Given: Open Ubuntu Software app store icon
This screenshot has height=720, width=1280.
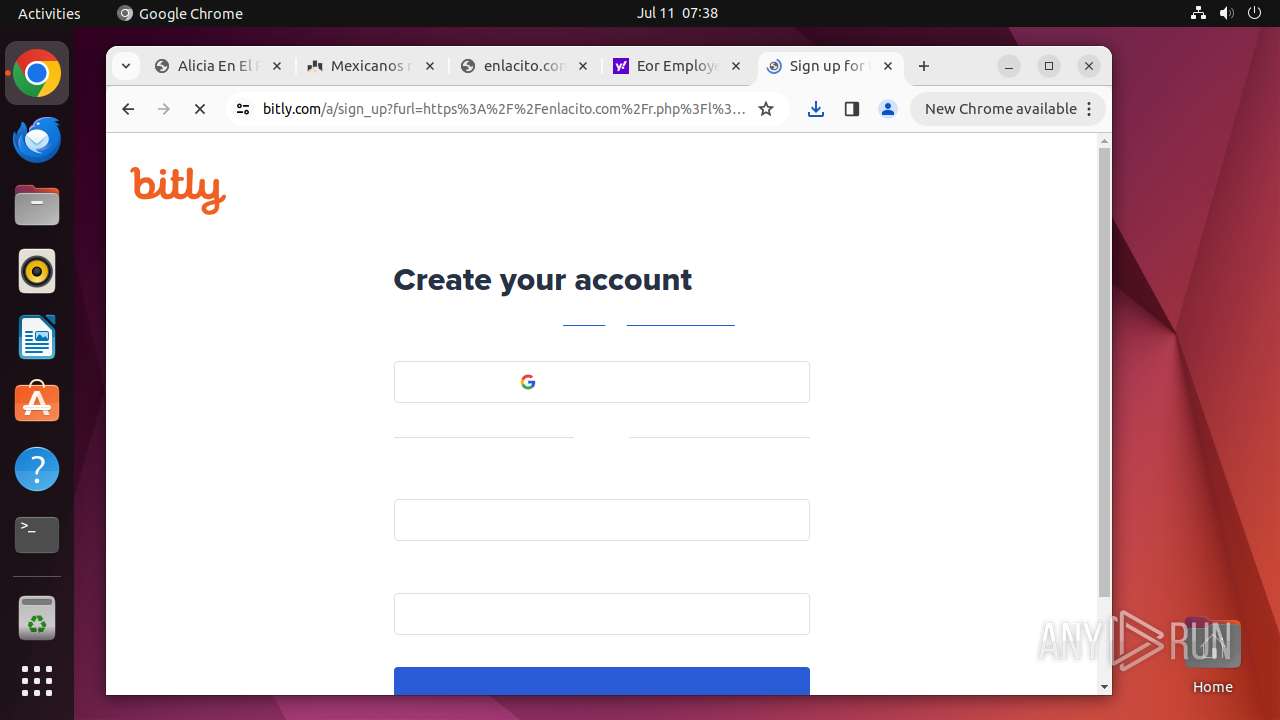Looking at the screenshot, I should (37, 403).
